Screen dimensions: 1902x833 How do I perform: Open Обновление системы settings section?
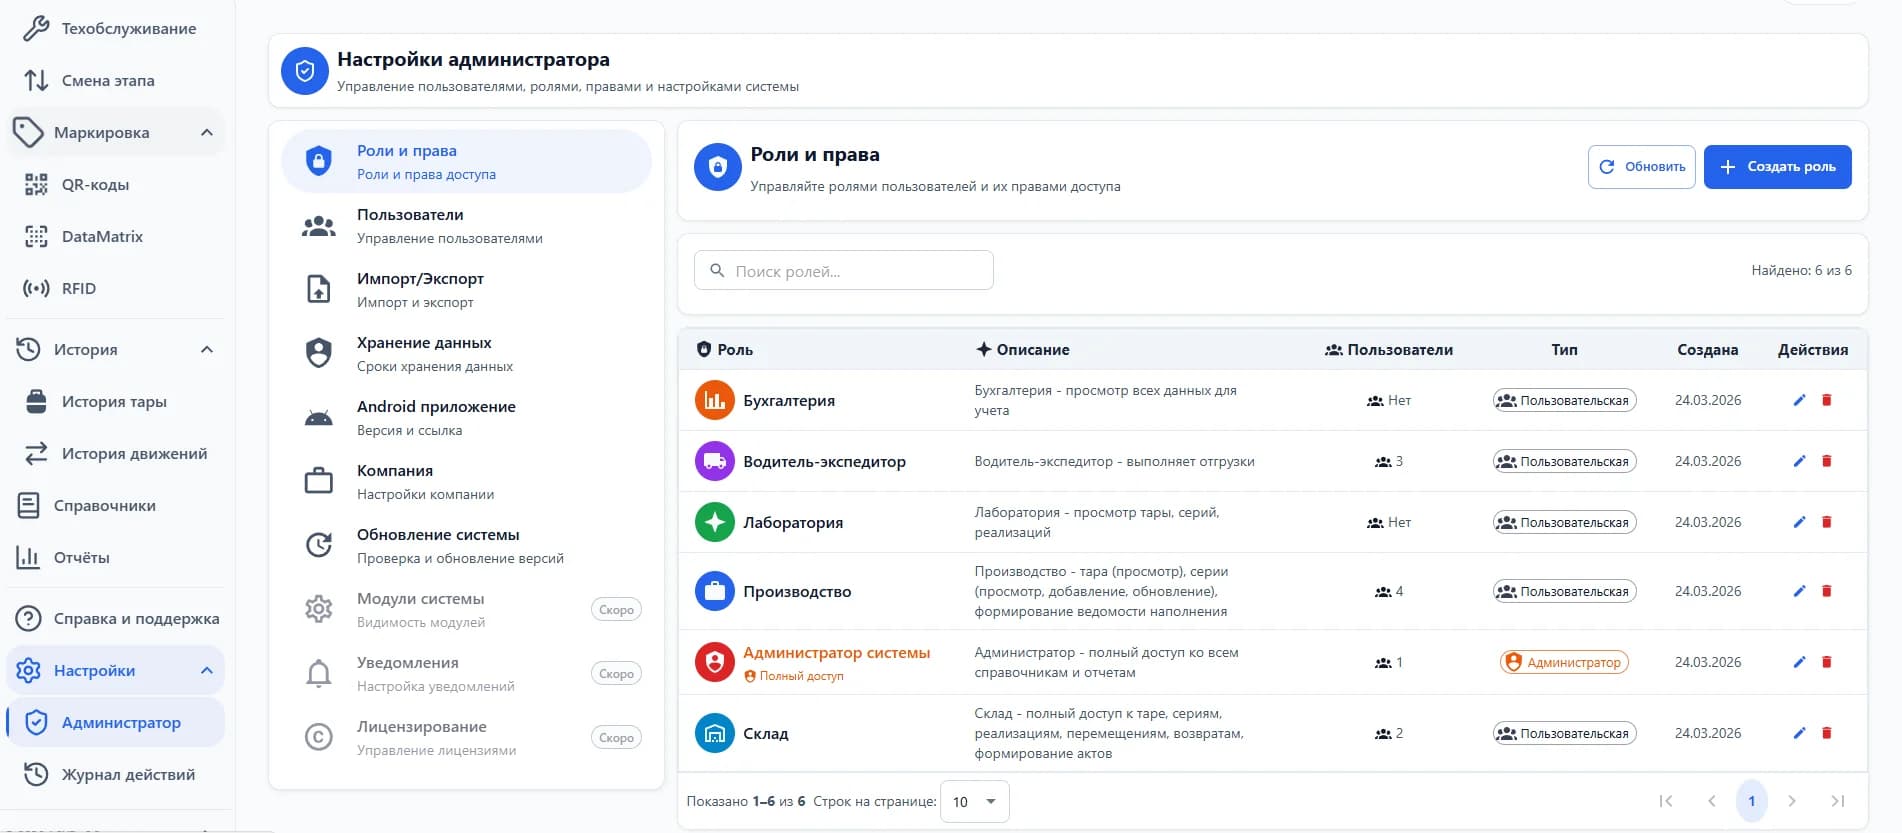(466, 546)
